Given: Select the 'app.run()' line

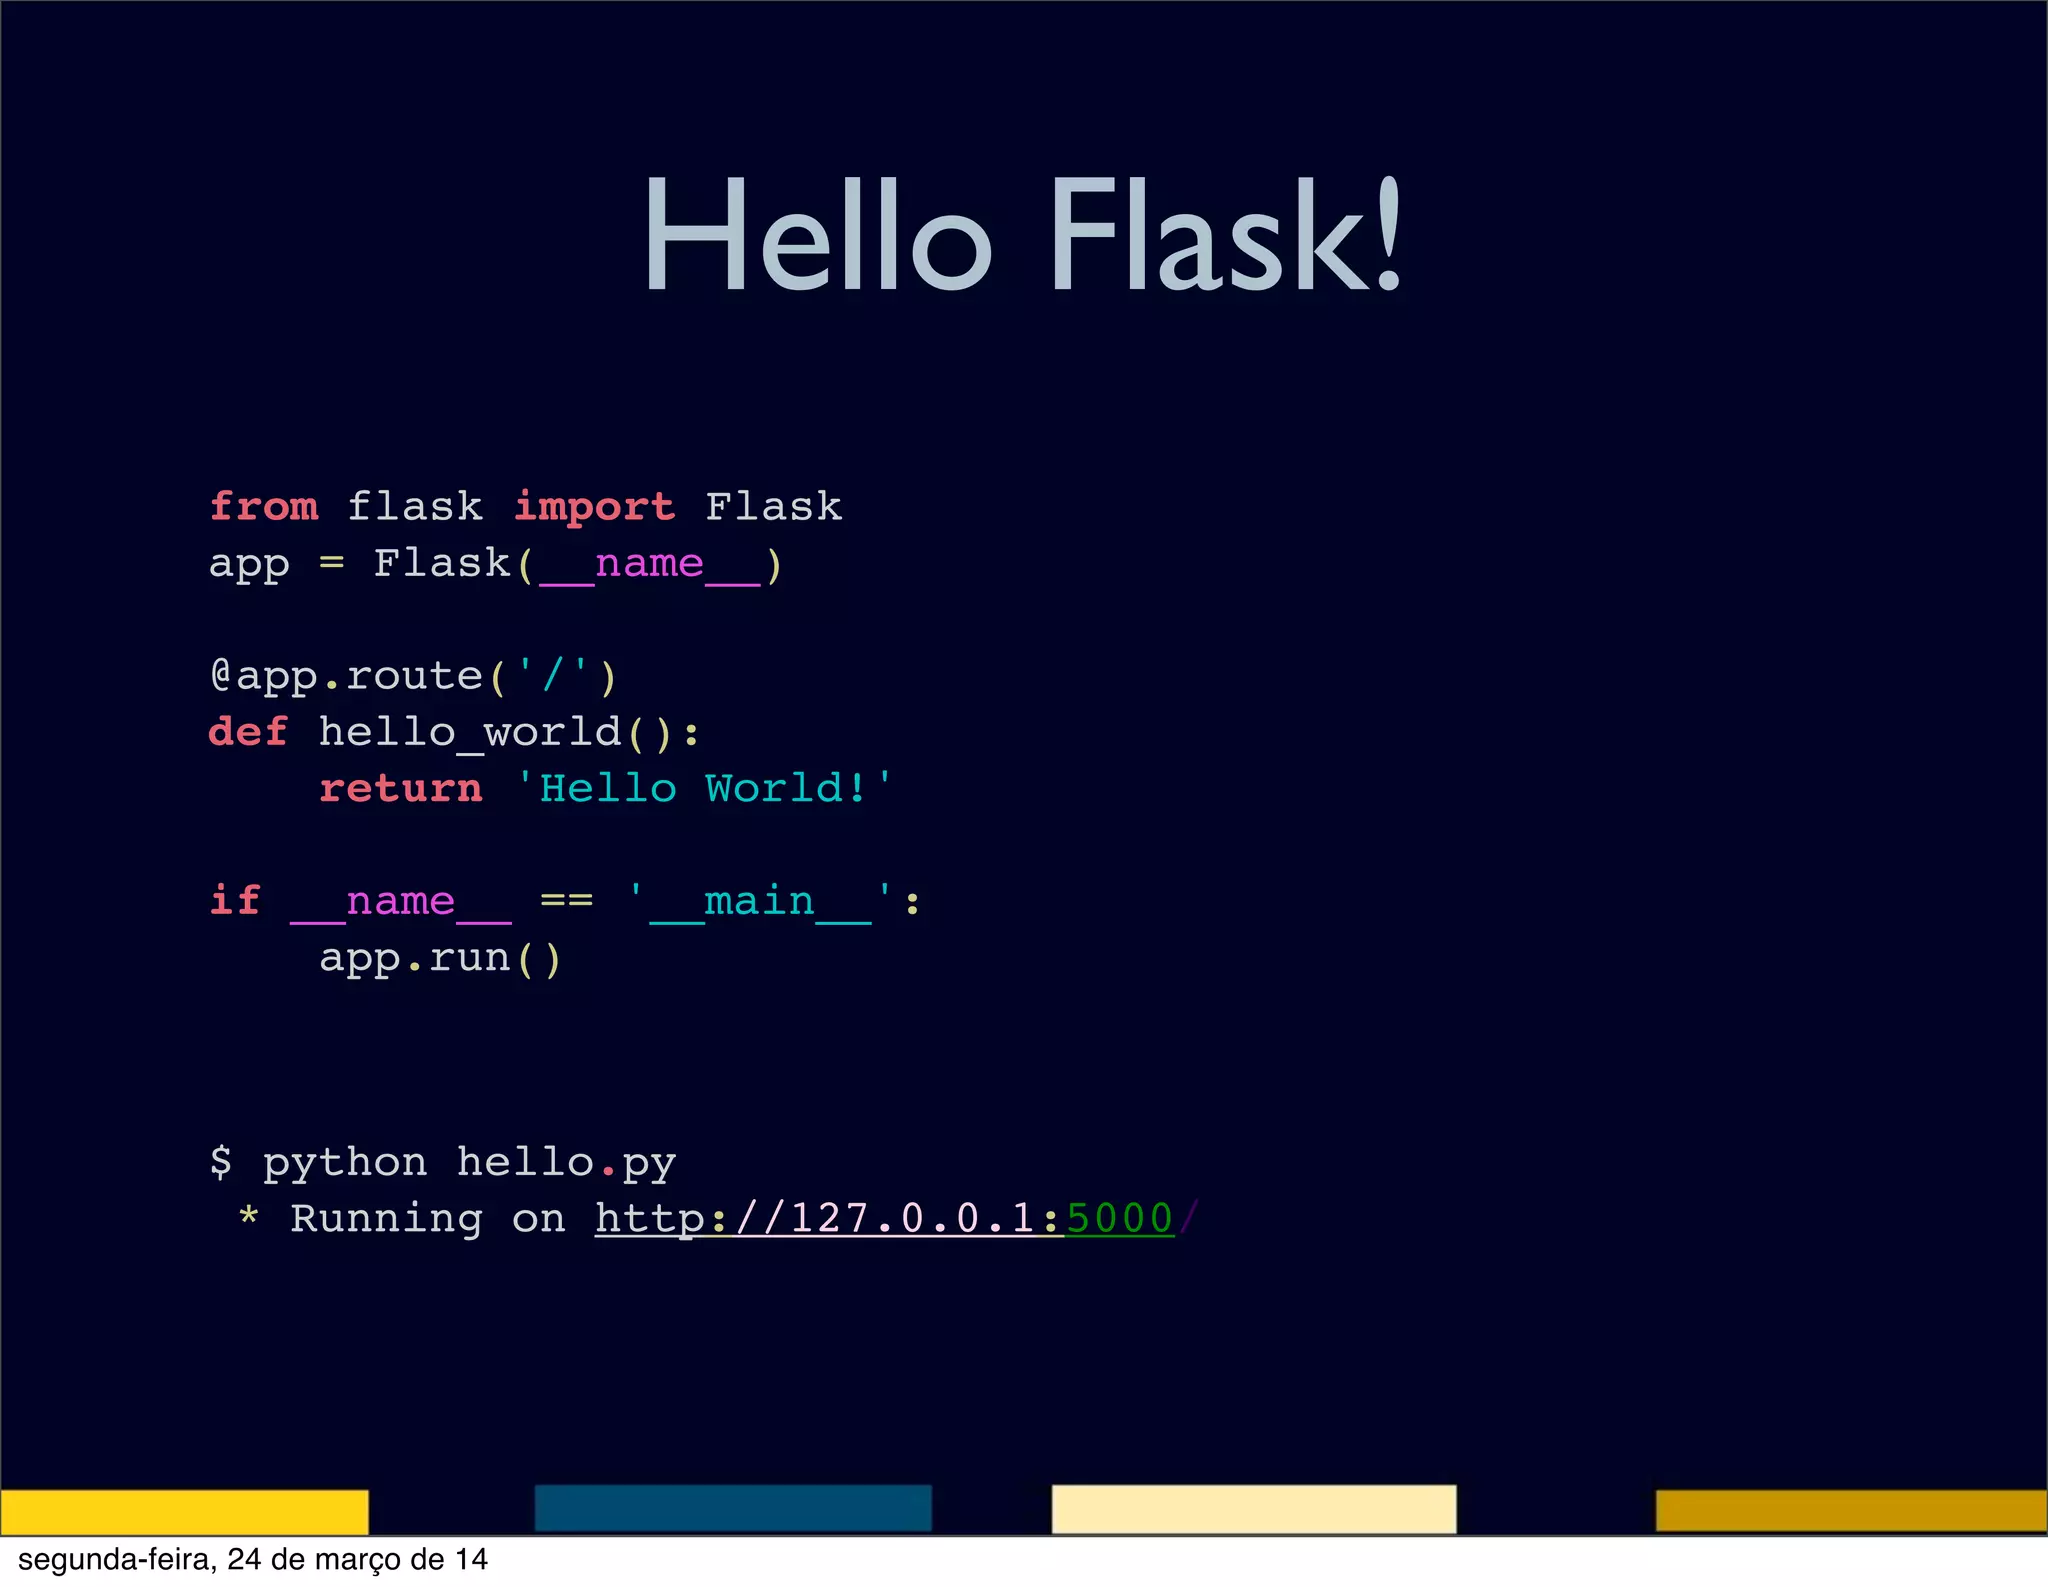Looking at the screenshot, I should (441, 959).
